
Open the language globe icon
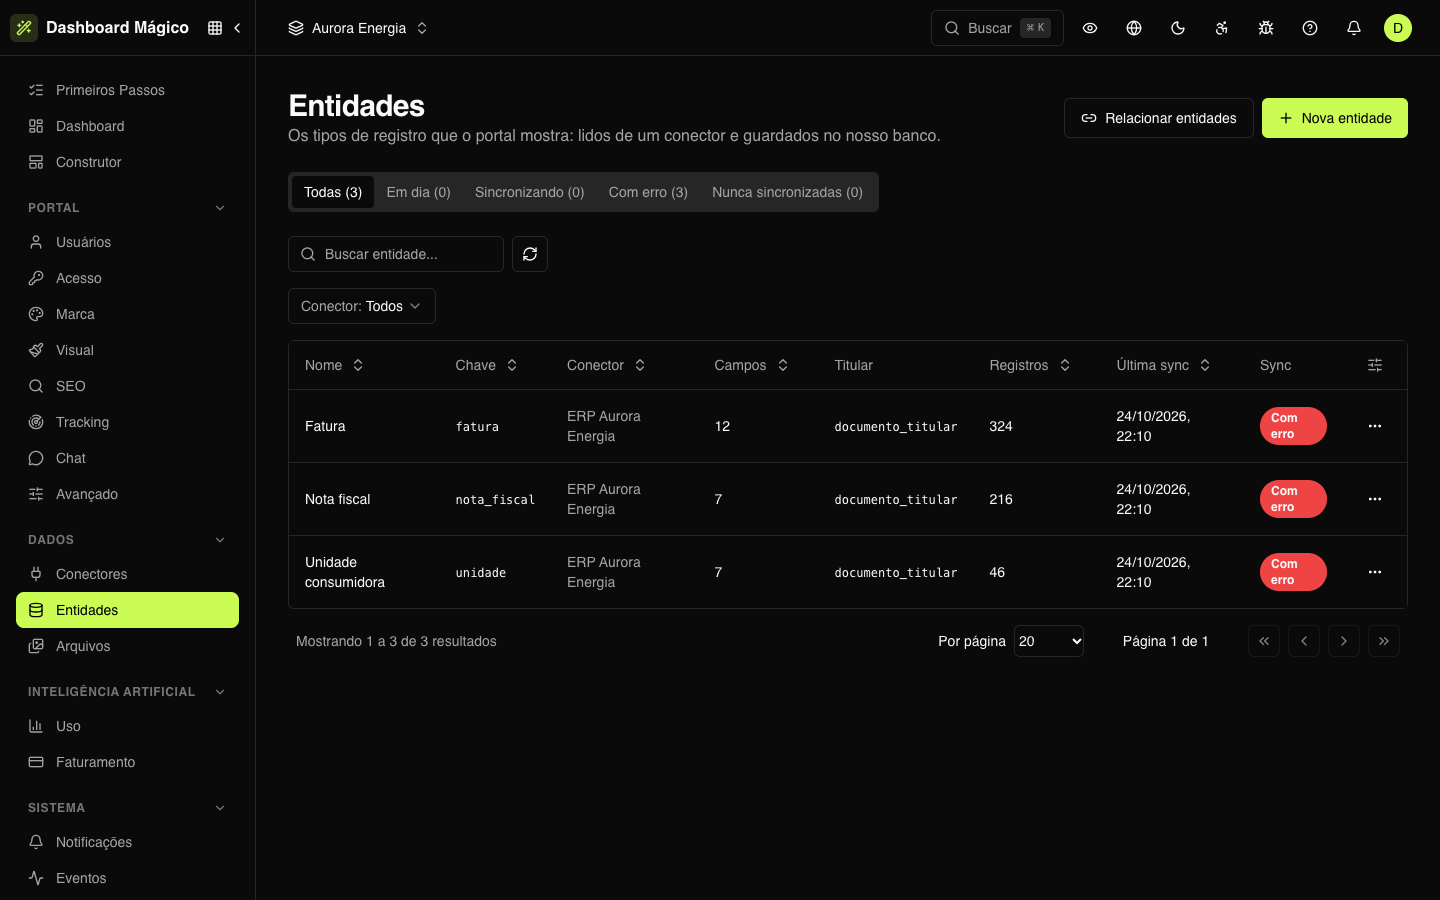[1134, 28]
